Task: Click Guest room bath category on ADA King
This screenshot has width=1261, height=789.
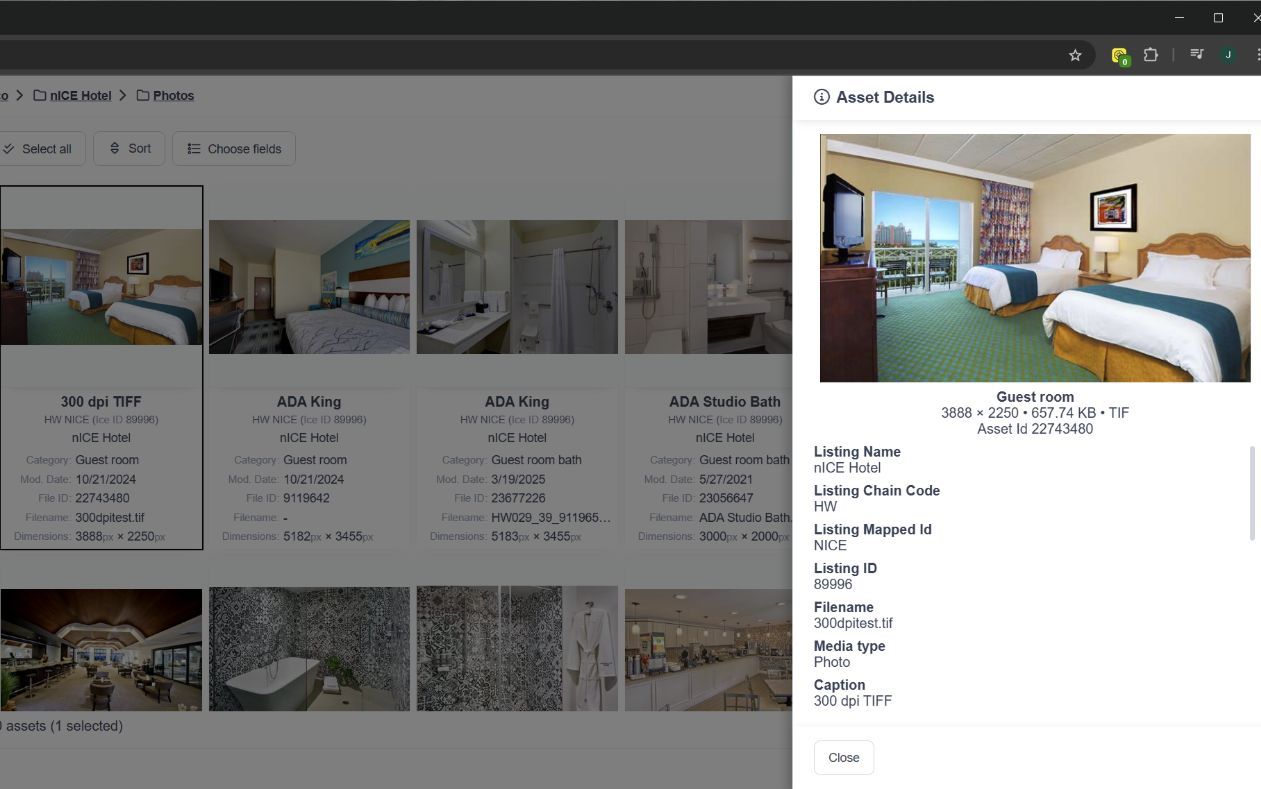Action: point(536,460)
